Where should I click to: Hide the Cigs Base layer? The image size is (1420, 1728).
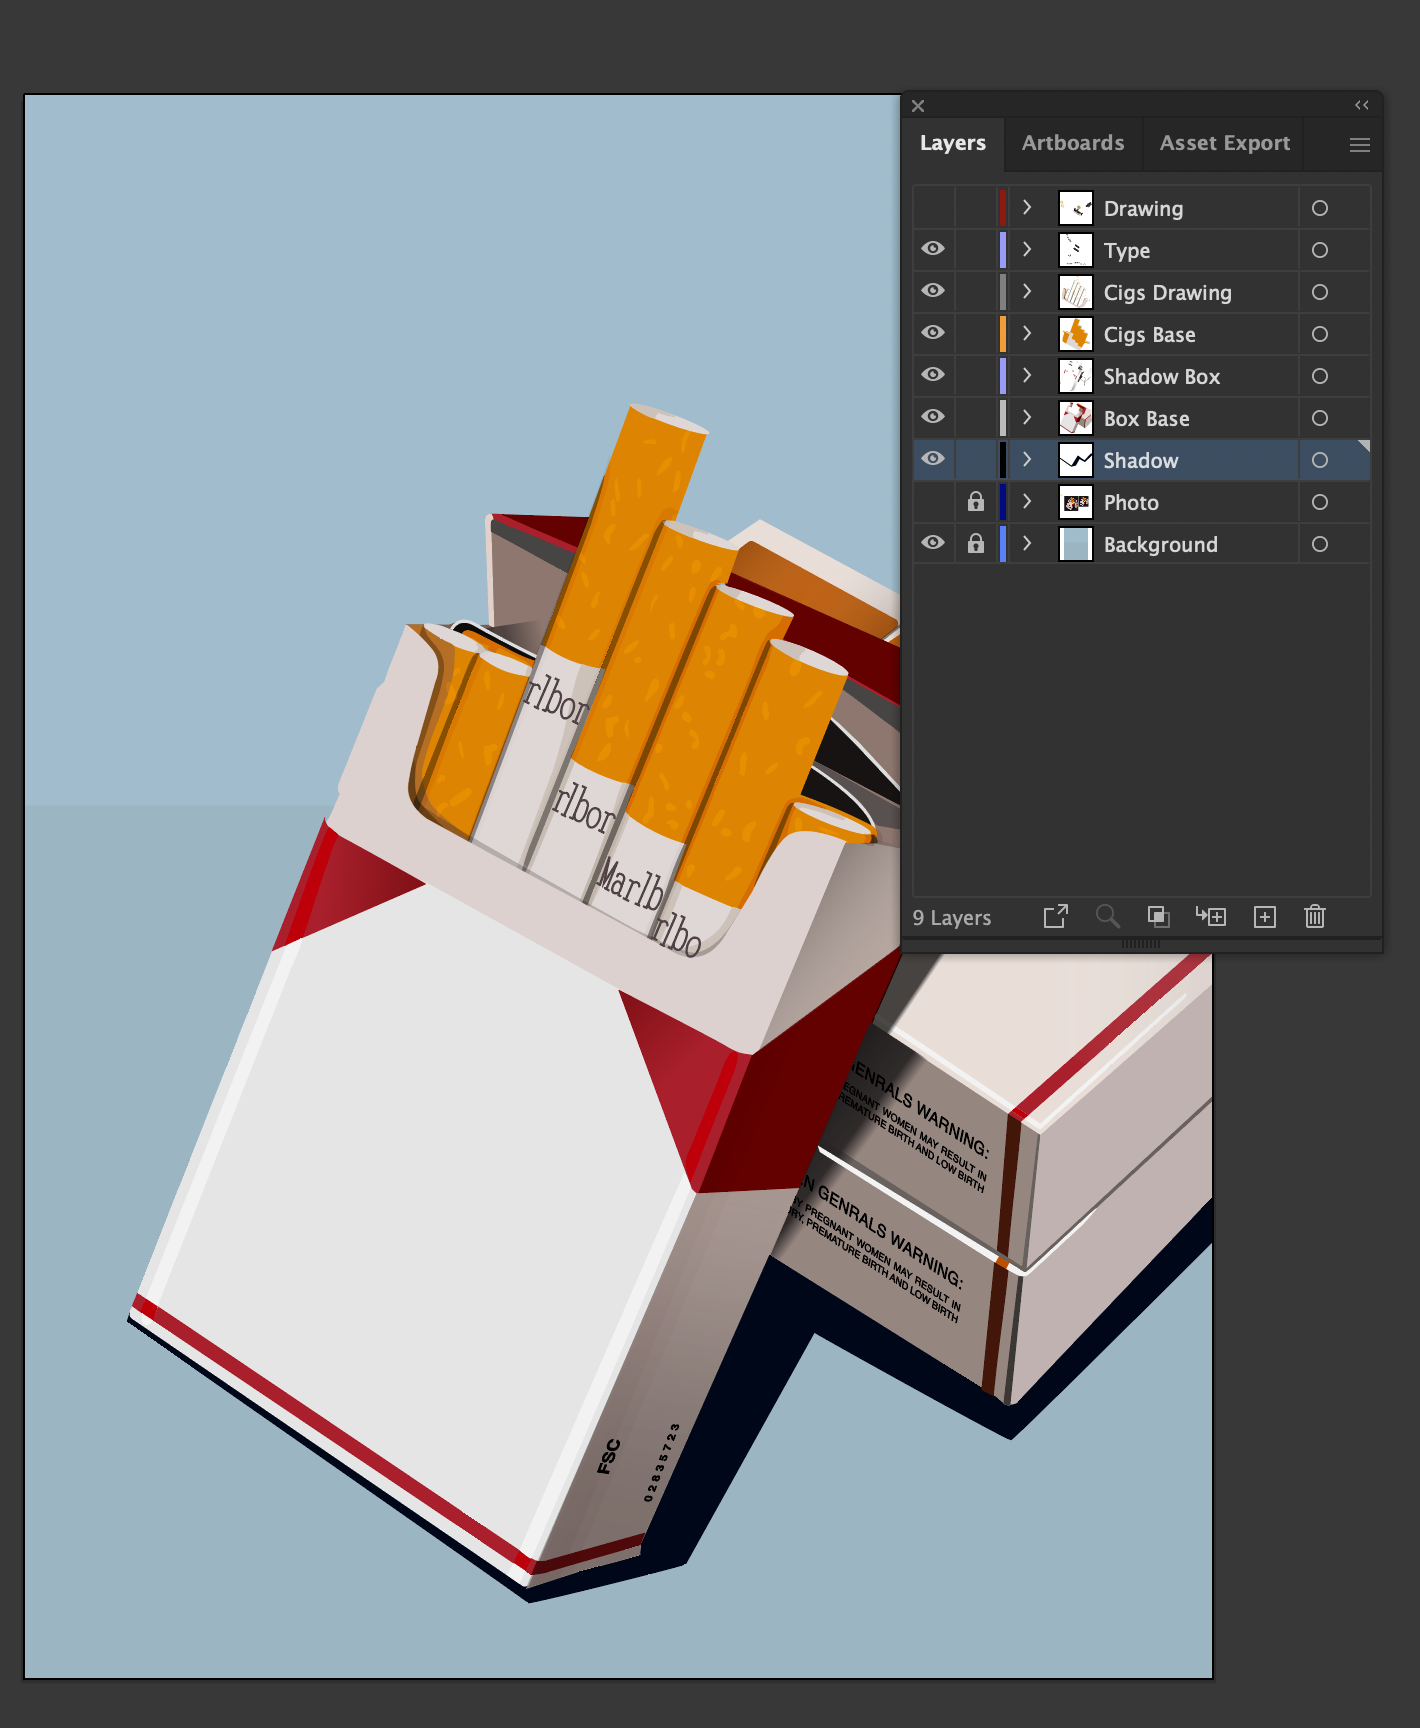933,333
